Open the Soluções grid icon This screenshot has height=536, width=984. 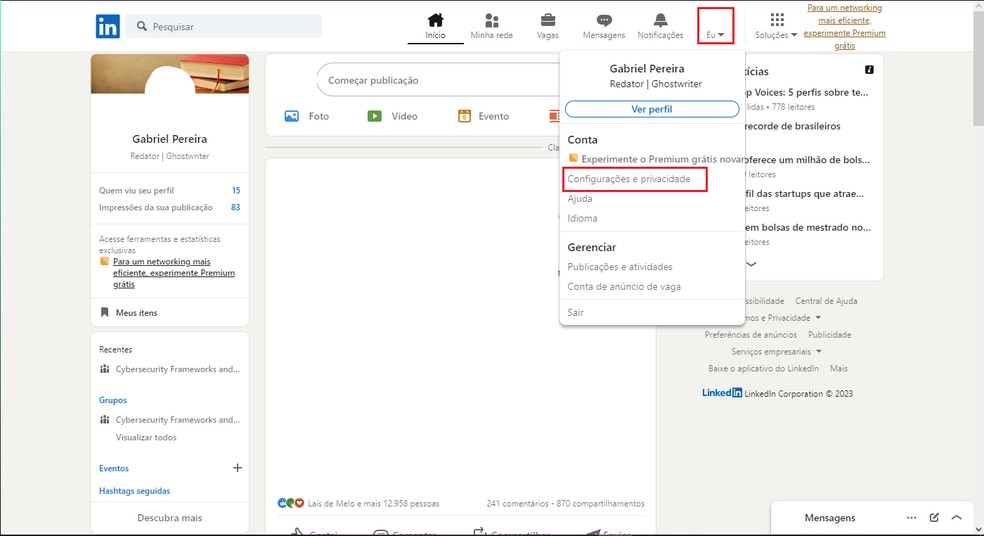click(x=777, y=20)
